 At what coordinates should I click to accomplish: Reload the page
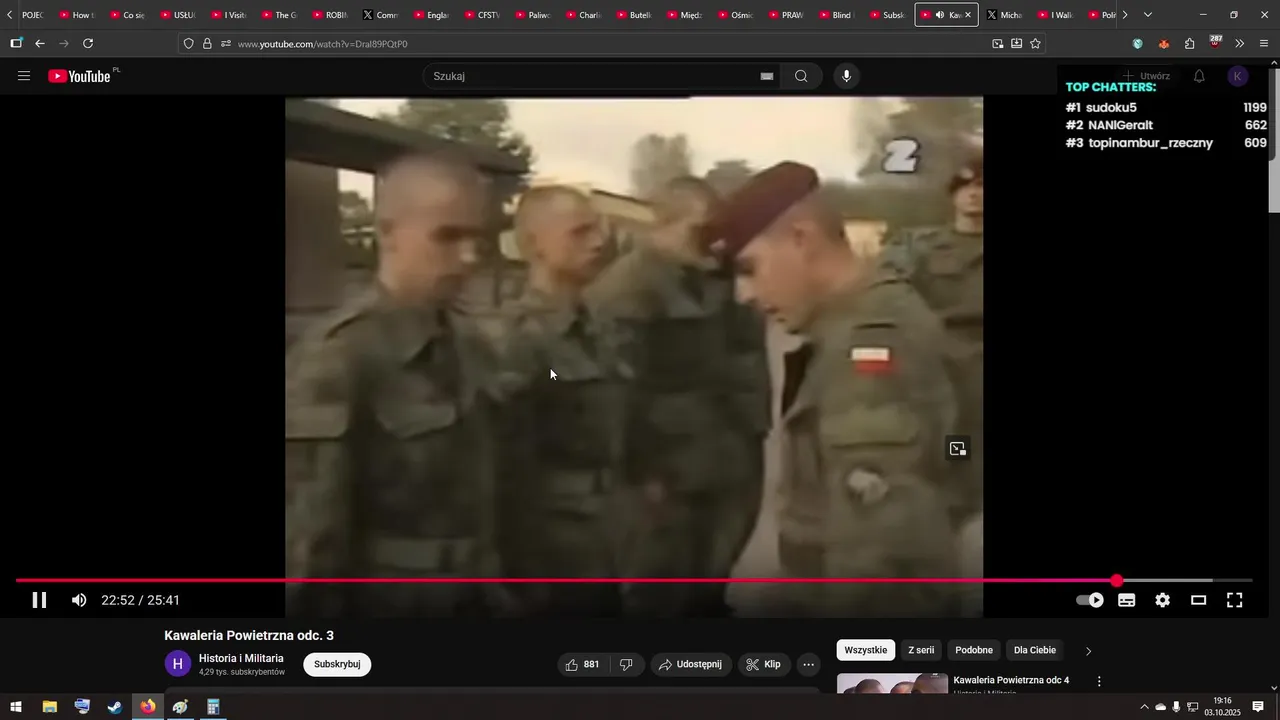point(88,43)
